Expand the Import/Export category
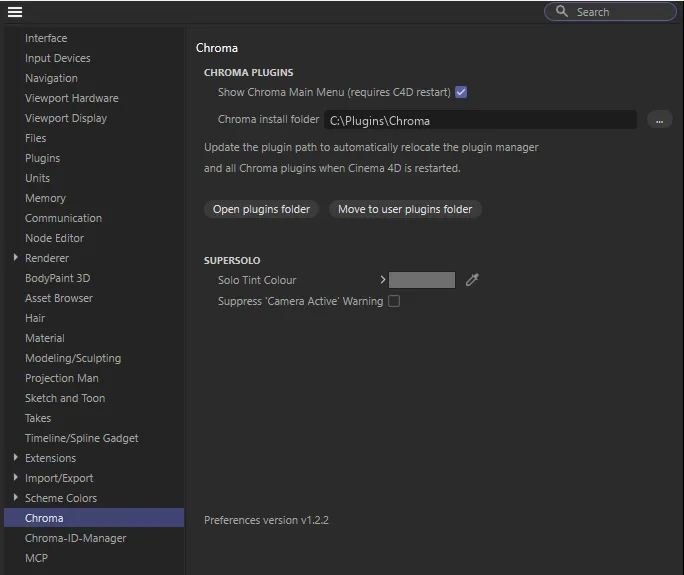The width and height of the screenshot is (684, 575). [16, 477]
